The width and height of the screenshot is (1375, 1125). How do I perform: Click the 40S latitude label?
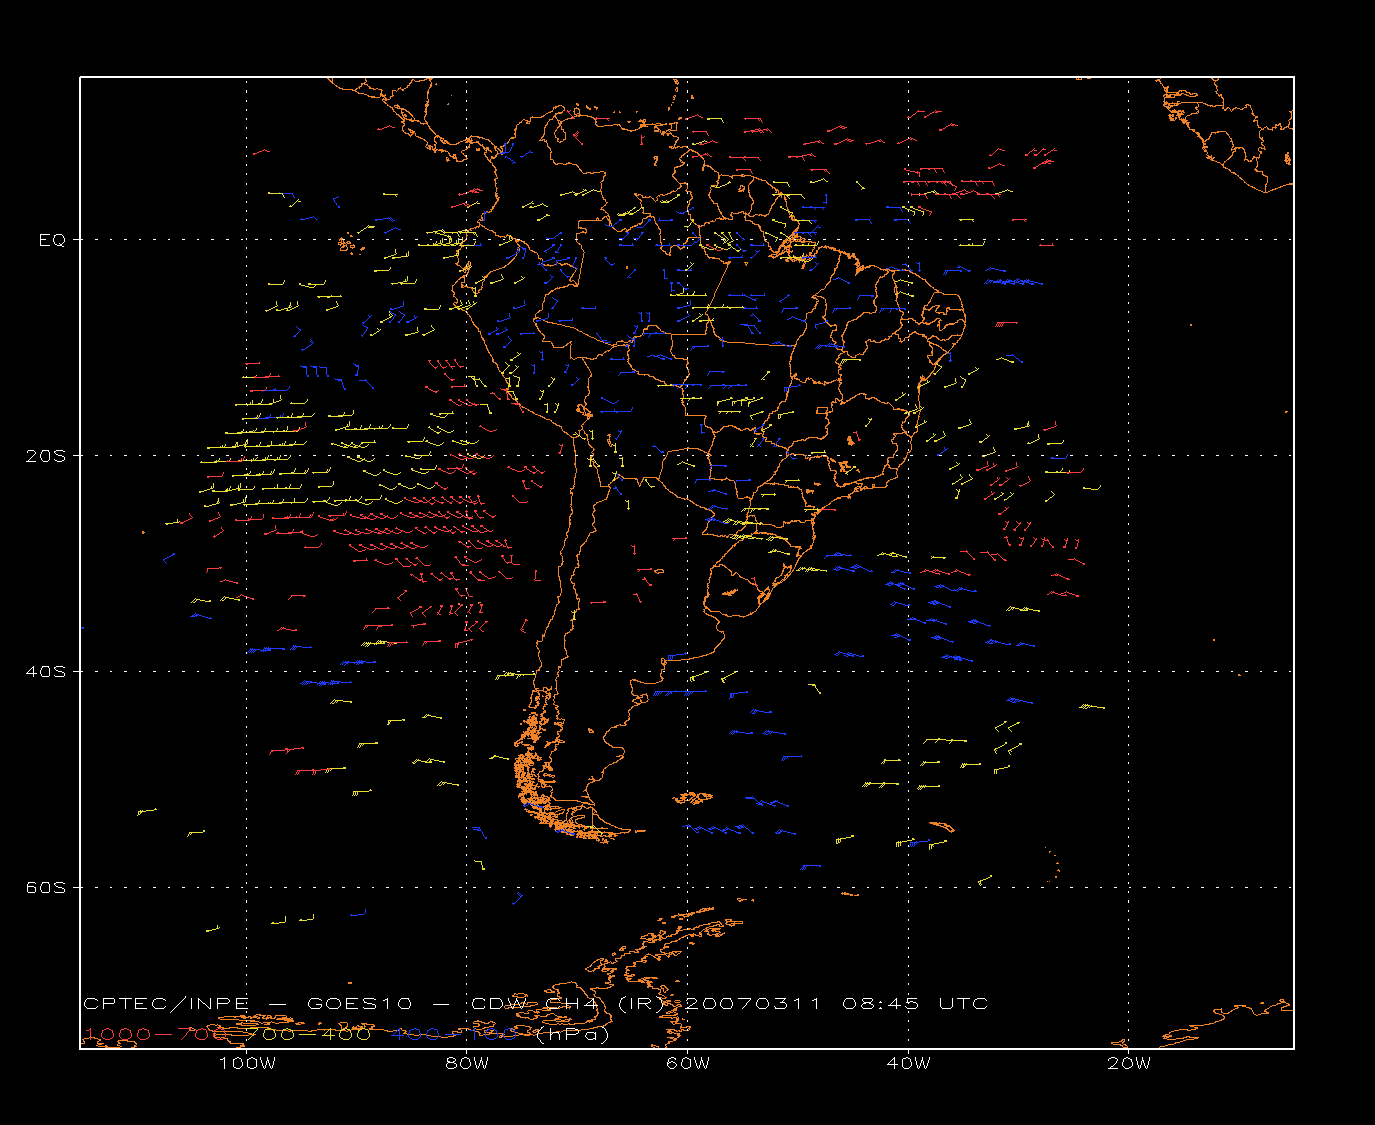pos(45,672)
